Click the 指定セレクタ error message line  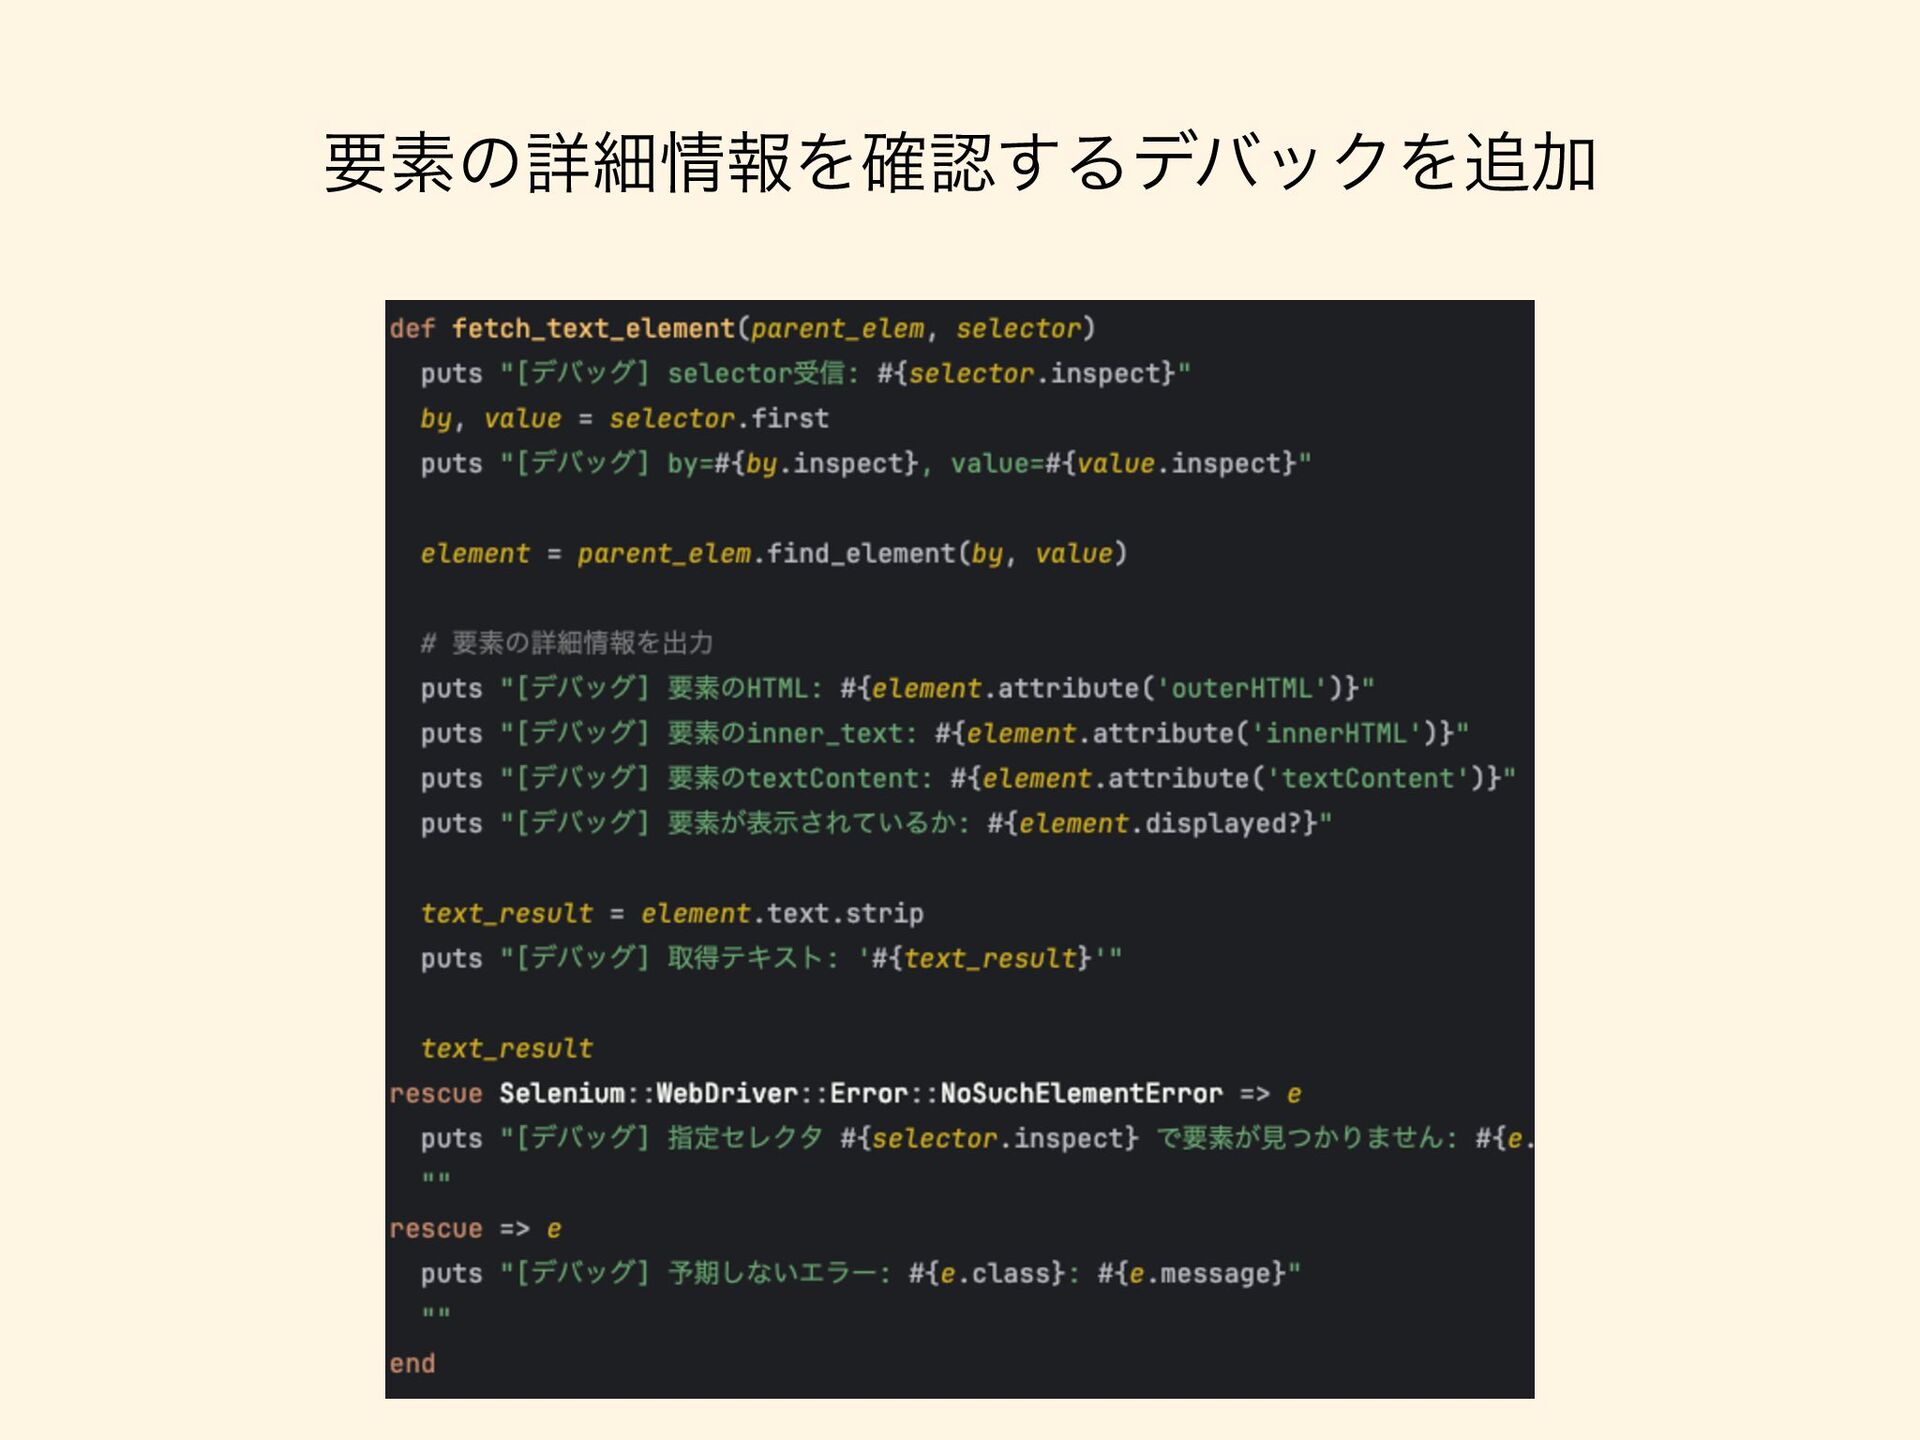(x=977, y=1139)
